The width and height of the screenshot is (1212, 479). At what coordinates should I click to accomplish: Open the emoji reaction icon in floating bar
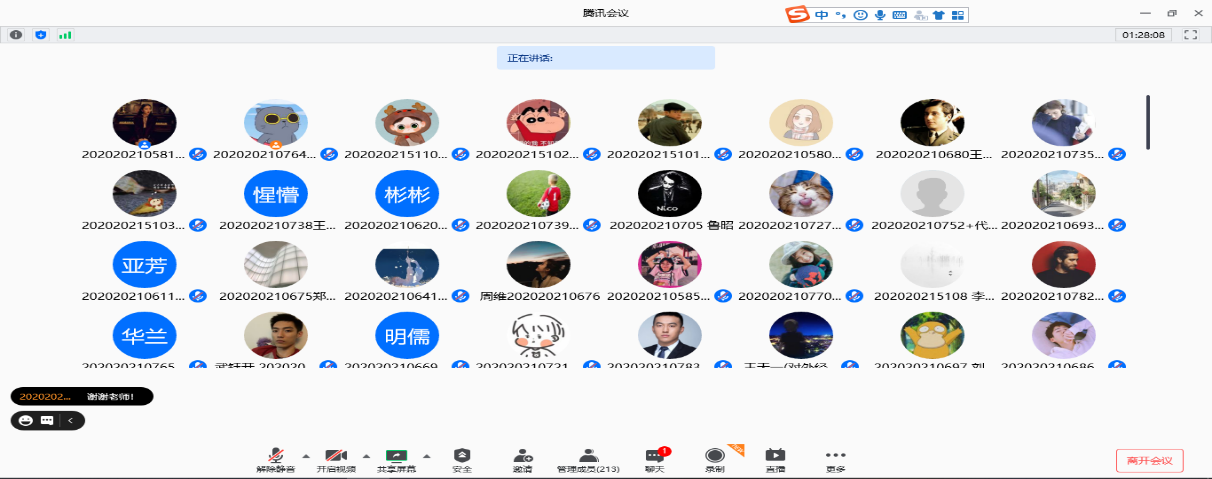pyautogui.click(x=25, y=421)
